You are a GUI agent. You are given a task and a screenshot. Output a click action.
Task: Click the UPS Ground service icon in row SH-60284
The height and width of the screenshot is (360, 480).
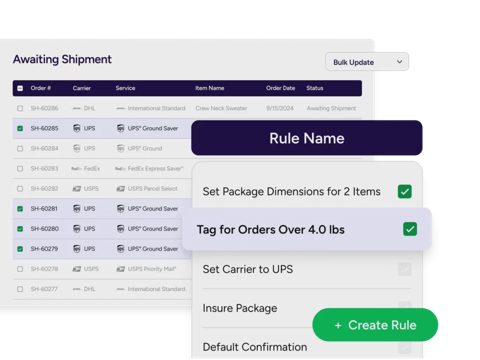click(121, 148)
